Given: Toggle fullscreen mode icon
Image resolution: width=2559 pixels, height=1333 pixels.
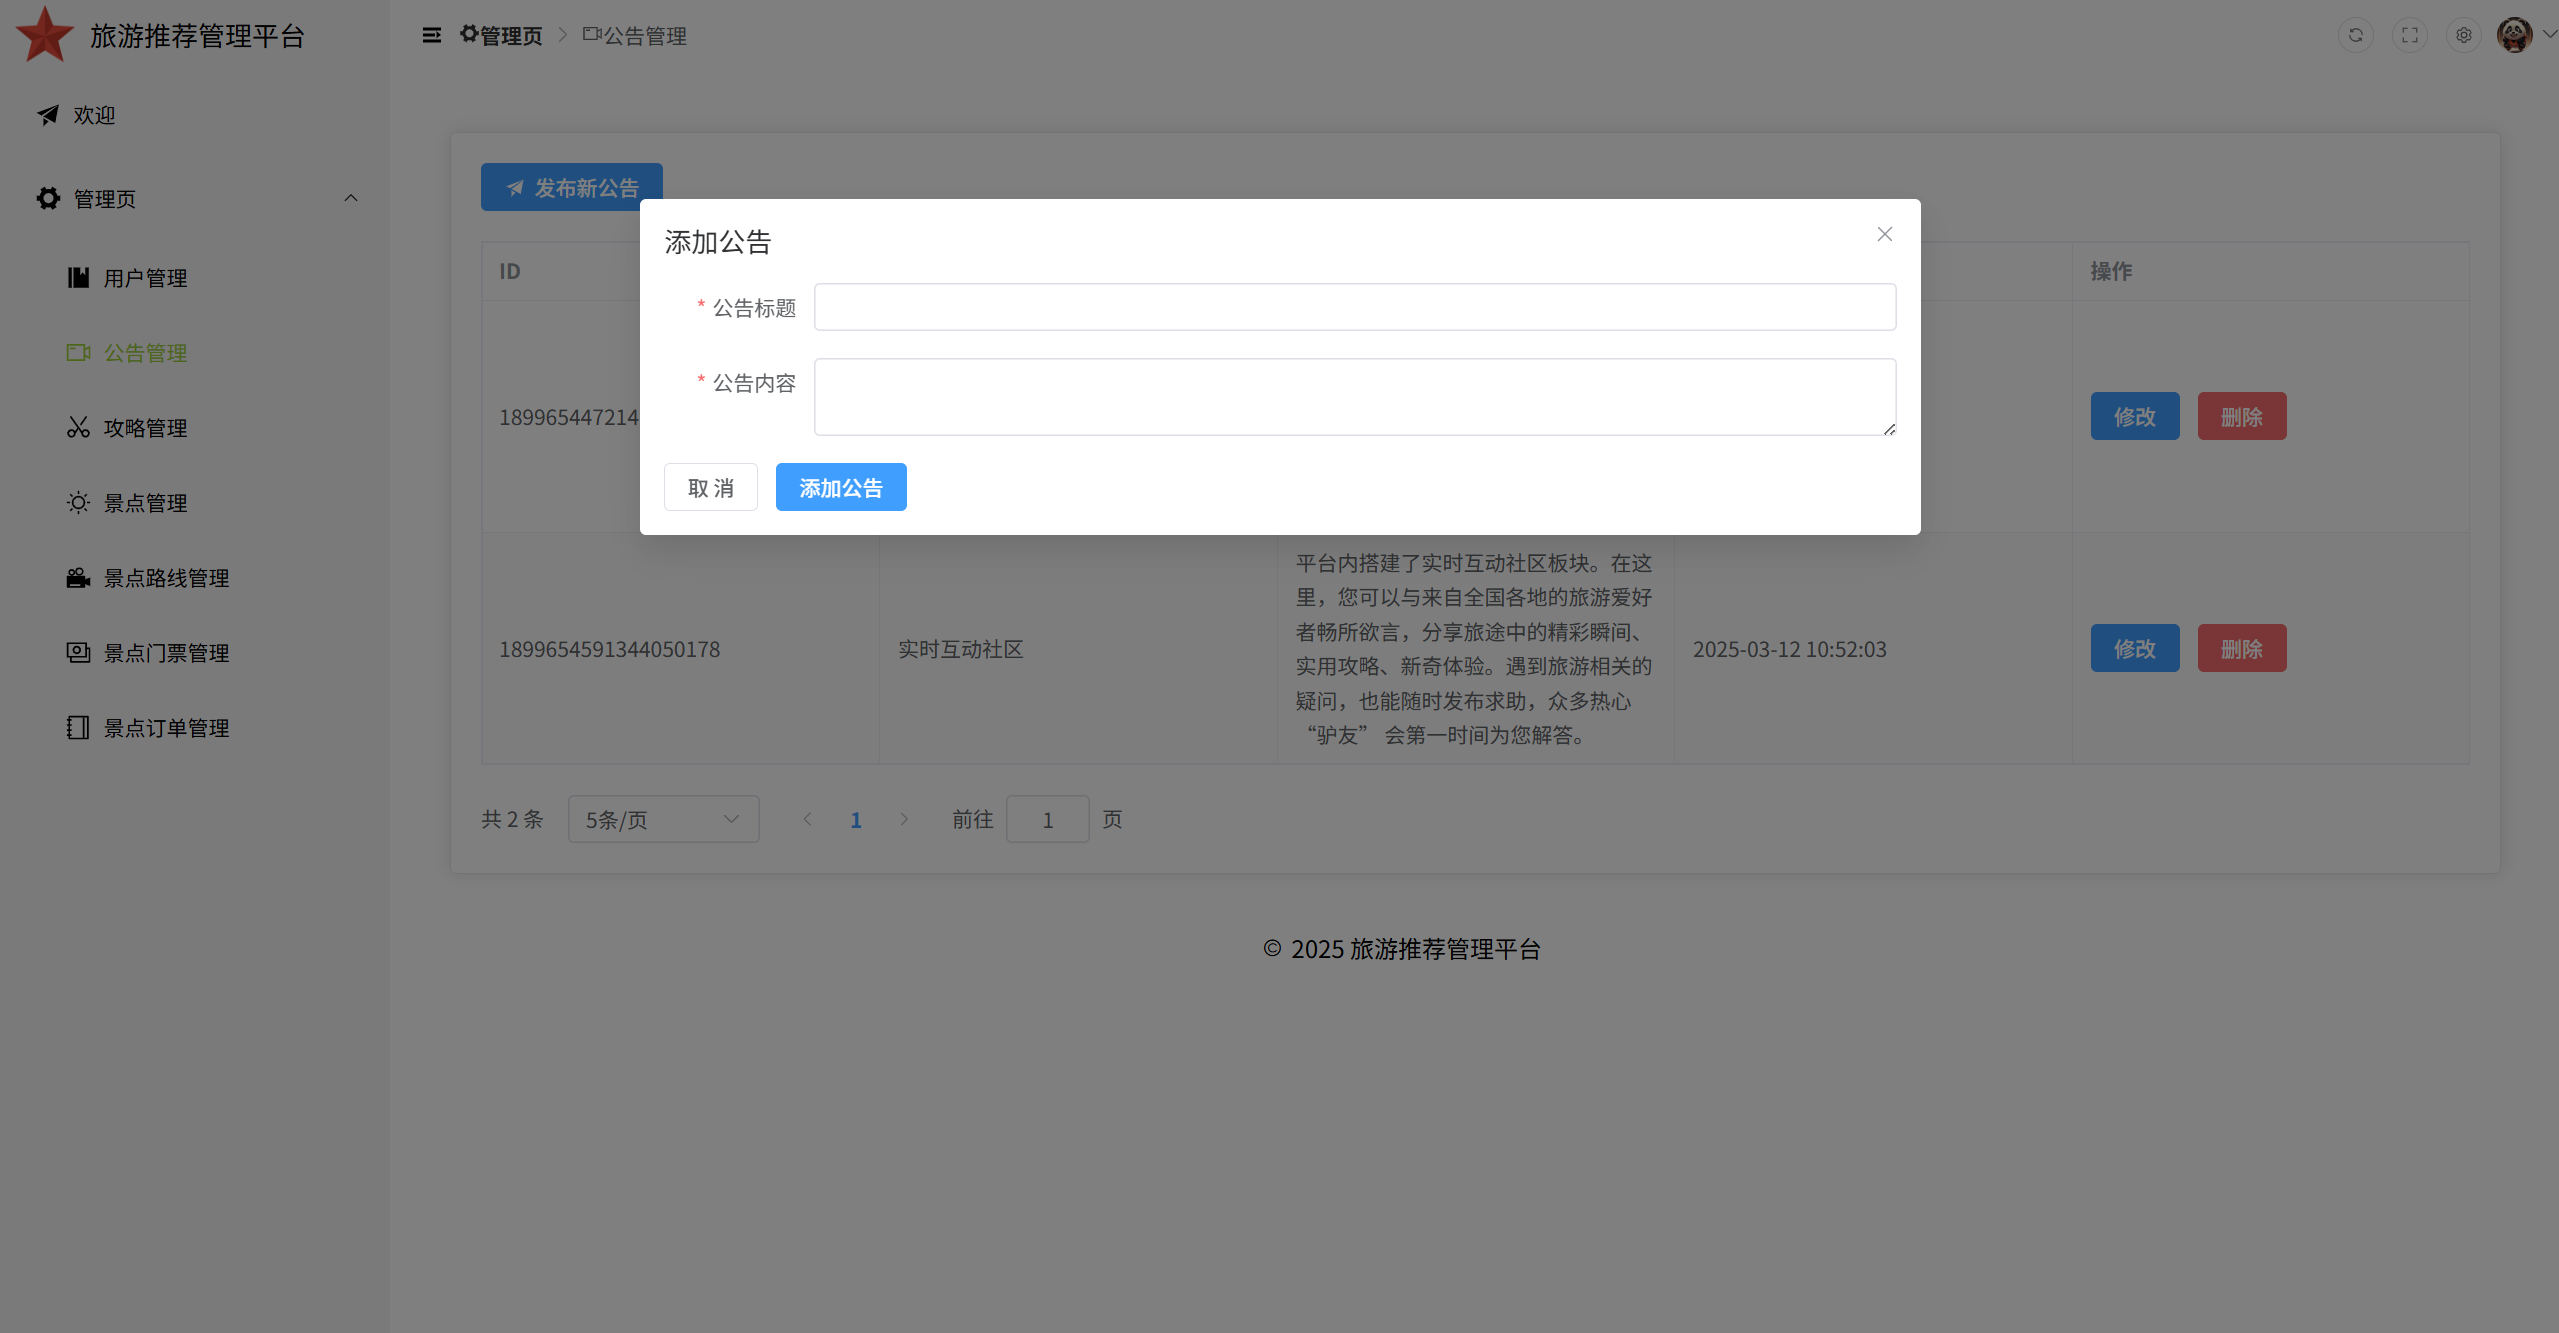Looking at the screenshot, I should tap(2410, 36).
